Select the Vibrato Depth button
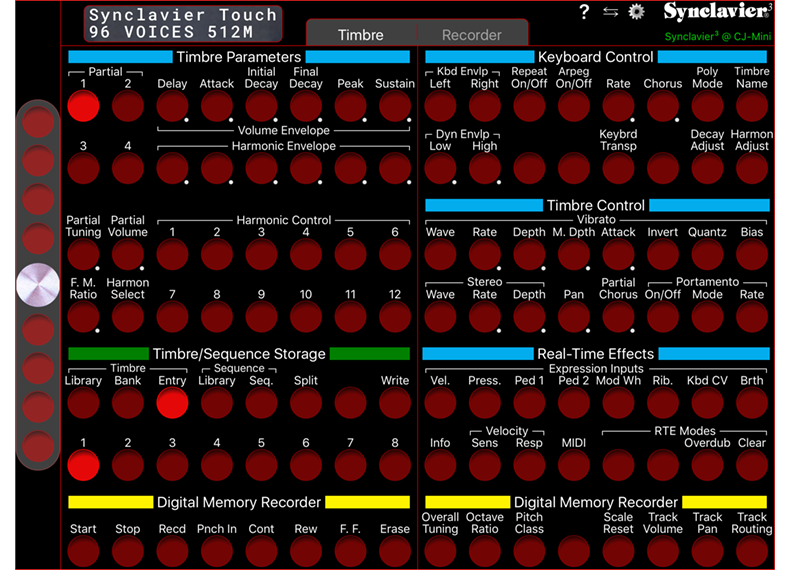Image resolution: width=790 pixels, height=570 pixels. tap(529, 255)
